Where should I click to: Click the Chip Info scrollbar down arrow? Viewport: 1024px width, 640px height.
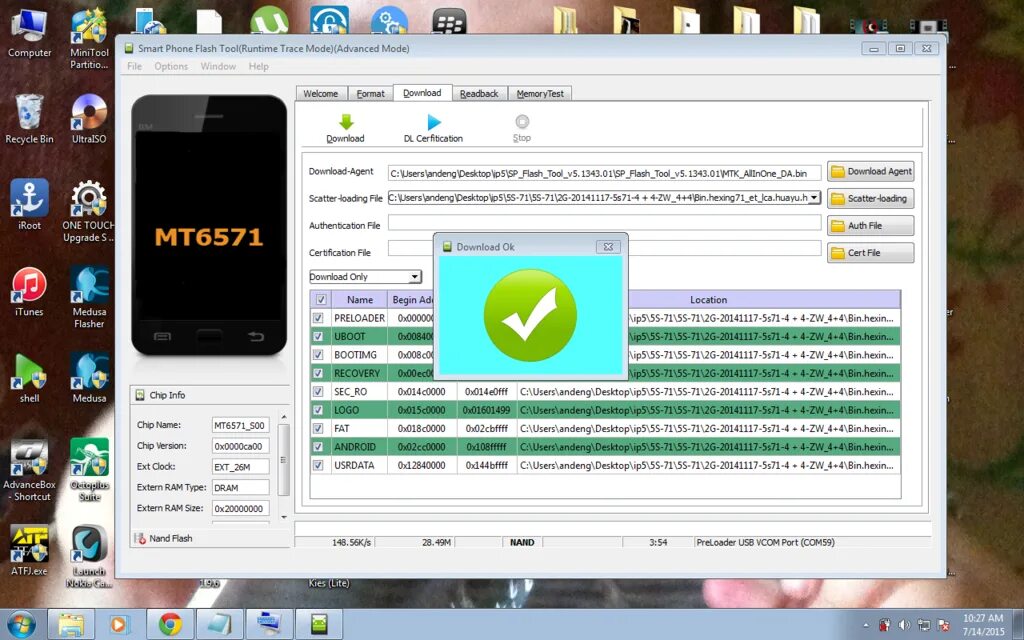click(x=283, y=517)
